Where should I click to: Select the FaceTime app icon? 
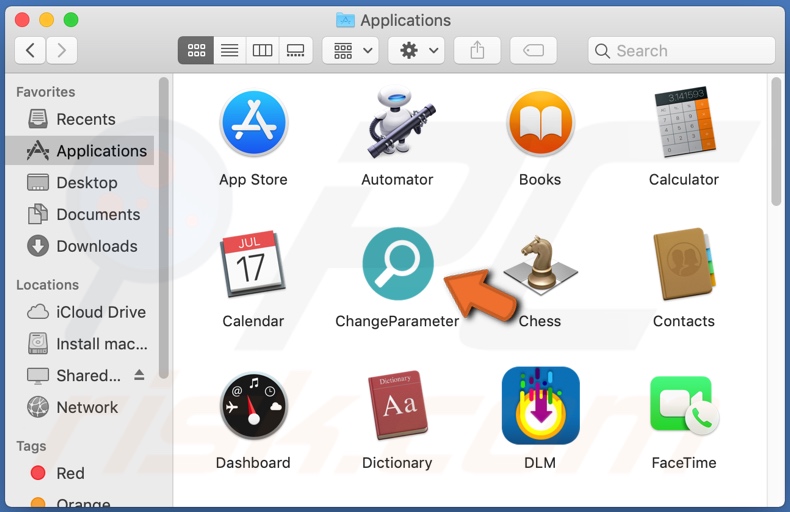click(x=684, y=406)
